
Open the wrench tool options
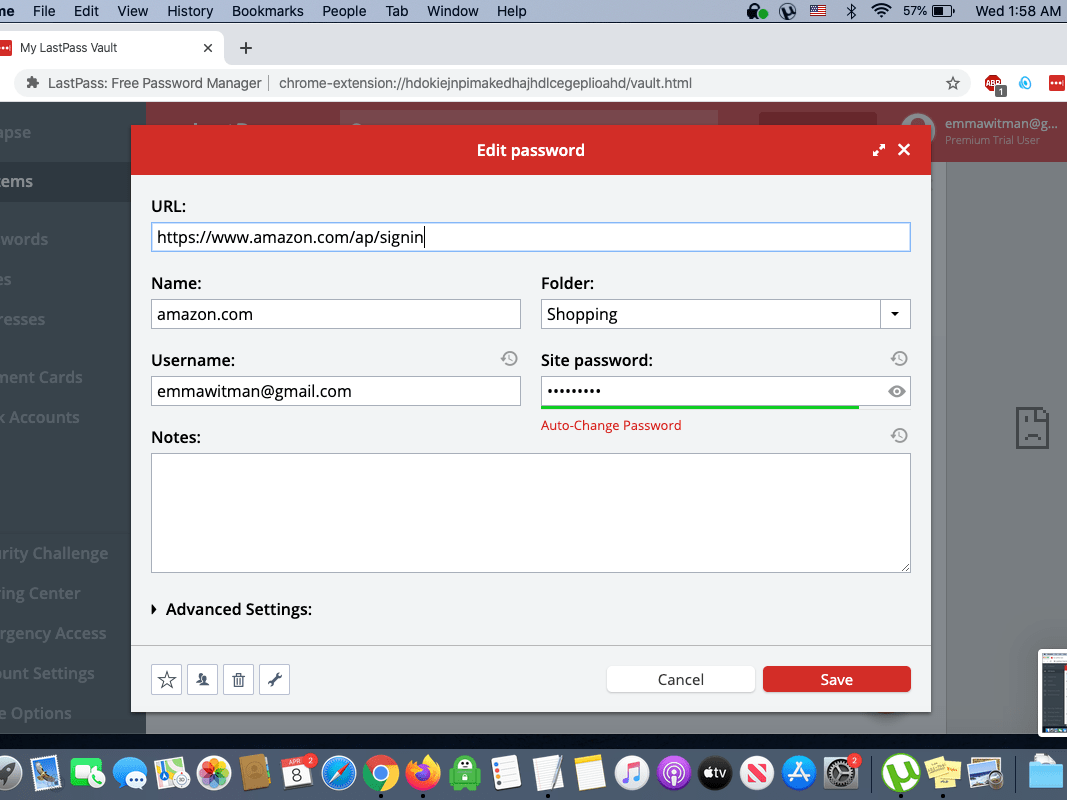coord(274,679)
